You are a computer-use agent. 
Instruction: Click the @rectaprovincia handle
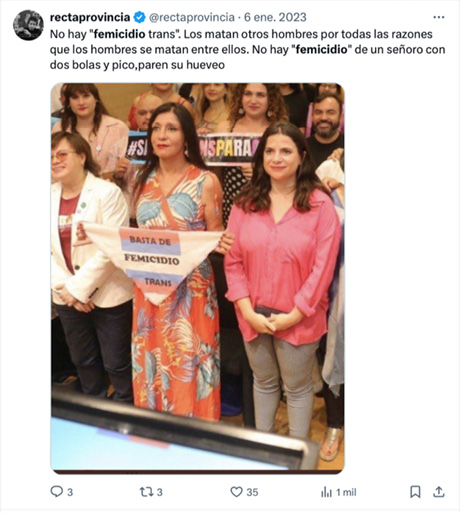click(x=192, y=17)
